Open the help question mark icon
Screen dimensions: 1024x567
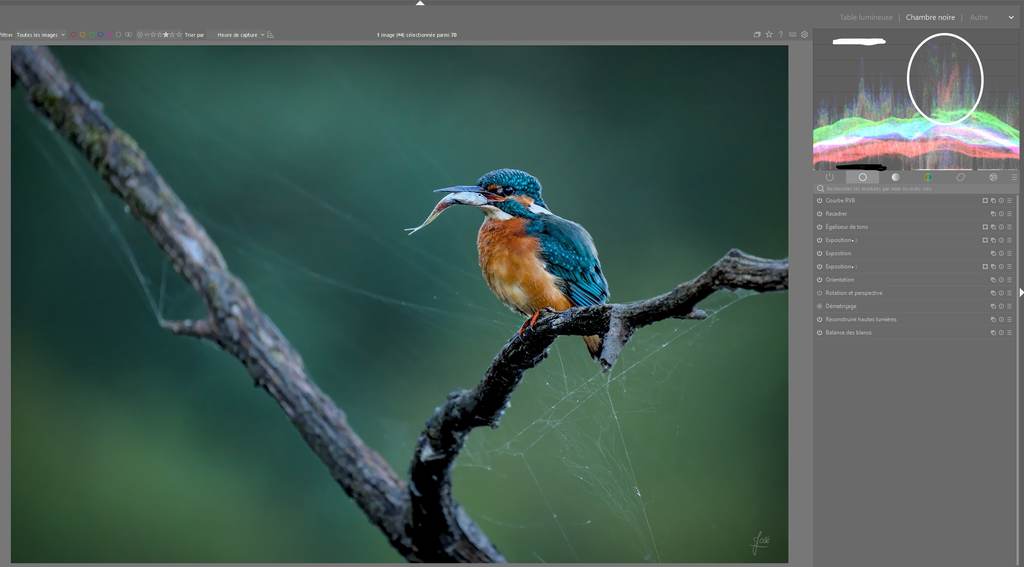780,35
